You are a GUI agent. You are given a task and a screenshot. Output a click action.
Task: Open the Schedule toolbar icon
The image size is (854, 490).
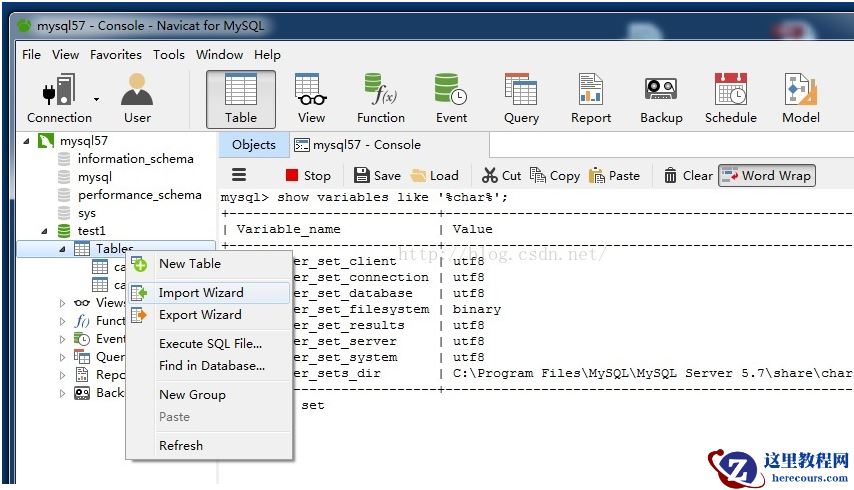pyautogui.click(x=731, y=99)
